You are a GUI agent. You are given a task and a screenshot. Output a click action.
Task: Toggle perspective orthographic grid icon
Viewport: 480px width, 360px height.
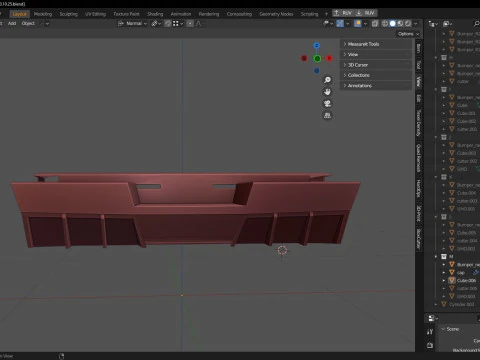click(x=327, y=115)
